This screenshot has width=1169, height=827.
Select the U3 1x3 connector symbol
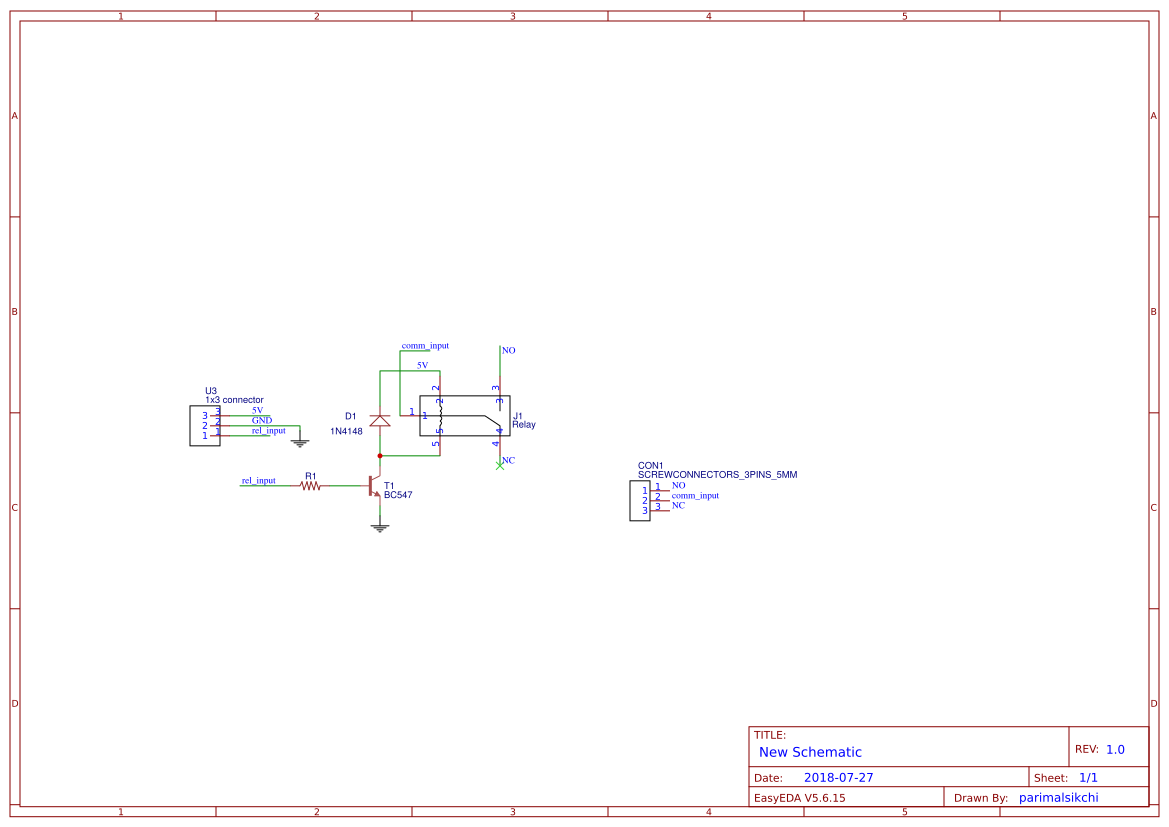[204, 425]
